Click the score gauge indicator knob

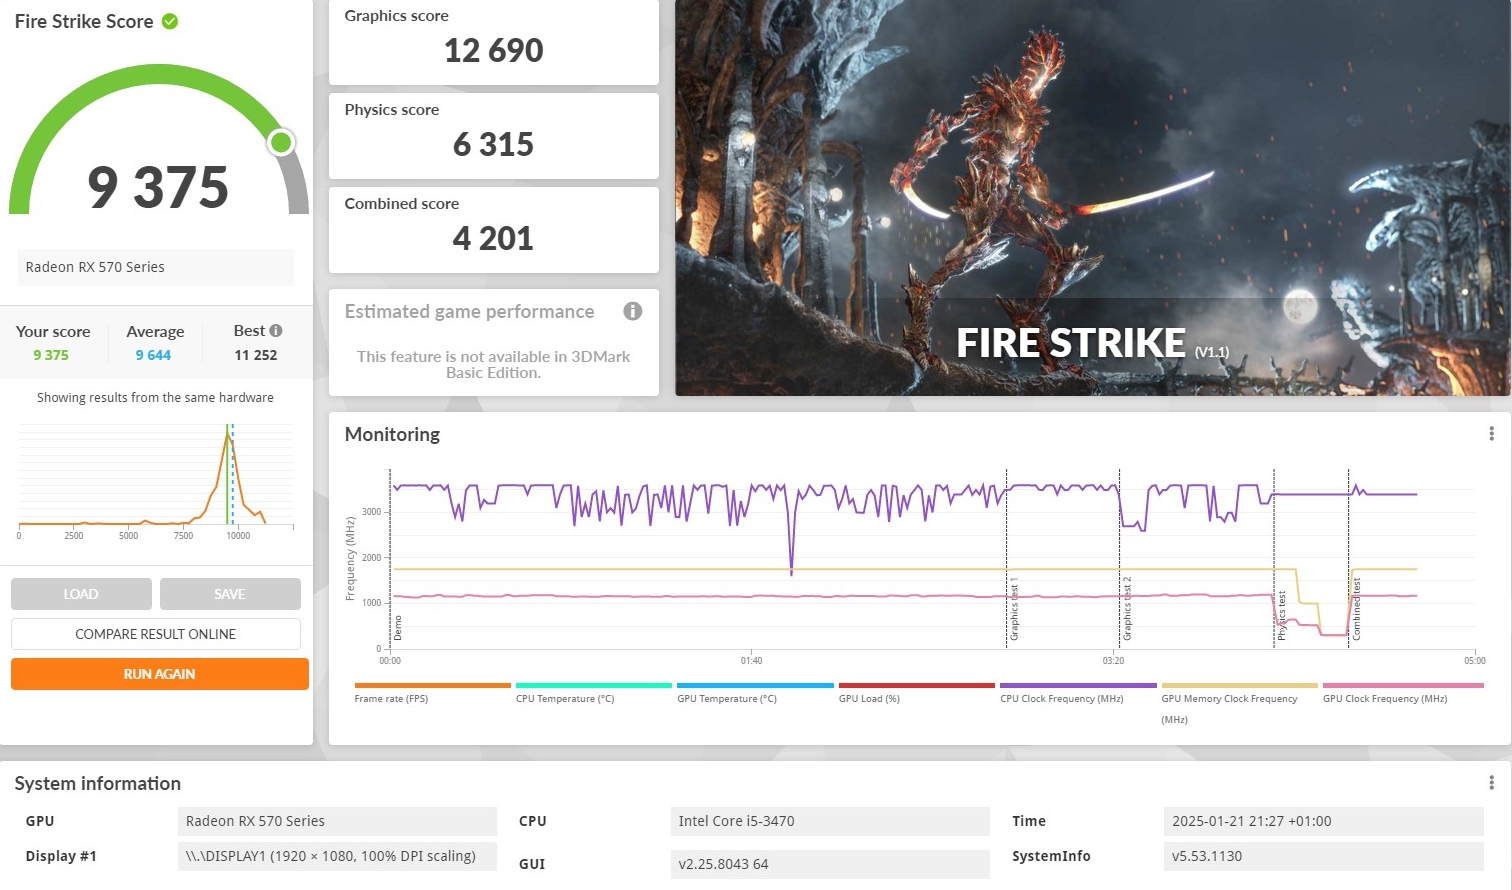[281, 143]
